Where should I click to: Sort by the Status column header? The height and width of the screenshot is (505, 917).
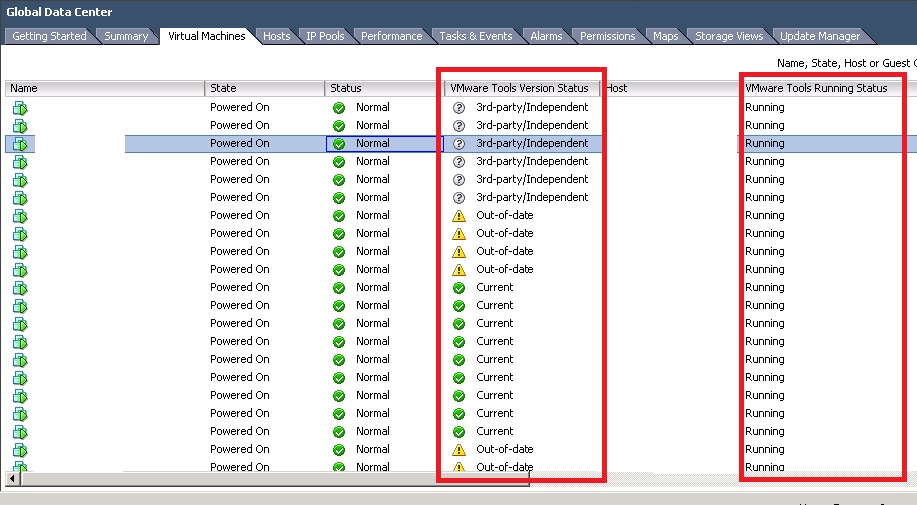pos(384,88)
